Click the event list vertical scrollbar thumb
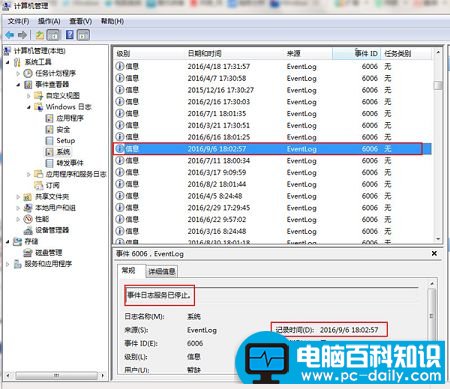Image resolution: width=450 pixels, height=389 pixels. [438, 85]
